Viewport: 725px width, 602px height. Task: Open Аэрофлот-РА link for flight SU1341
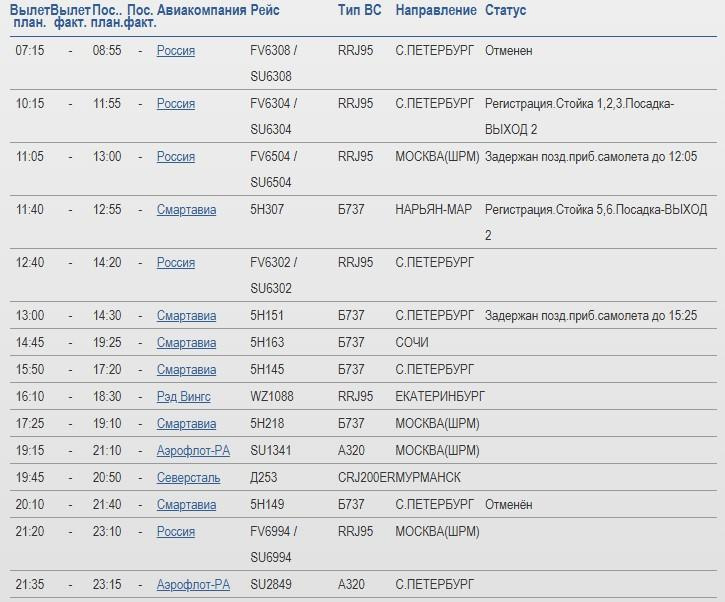(x=193, y=450)
